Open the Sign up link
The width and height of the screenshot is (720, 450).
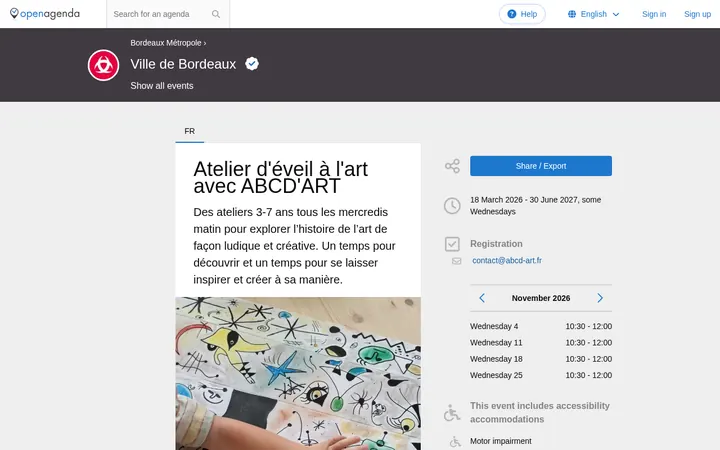pos(697,14)
